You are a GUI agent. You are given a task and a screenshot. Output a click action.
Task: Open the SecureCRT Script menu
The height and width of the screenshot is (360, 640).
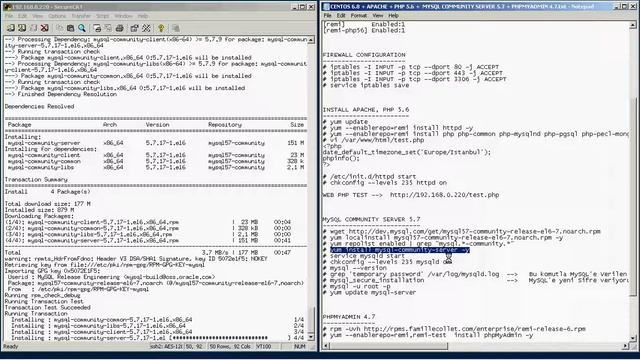click(102, 16)
